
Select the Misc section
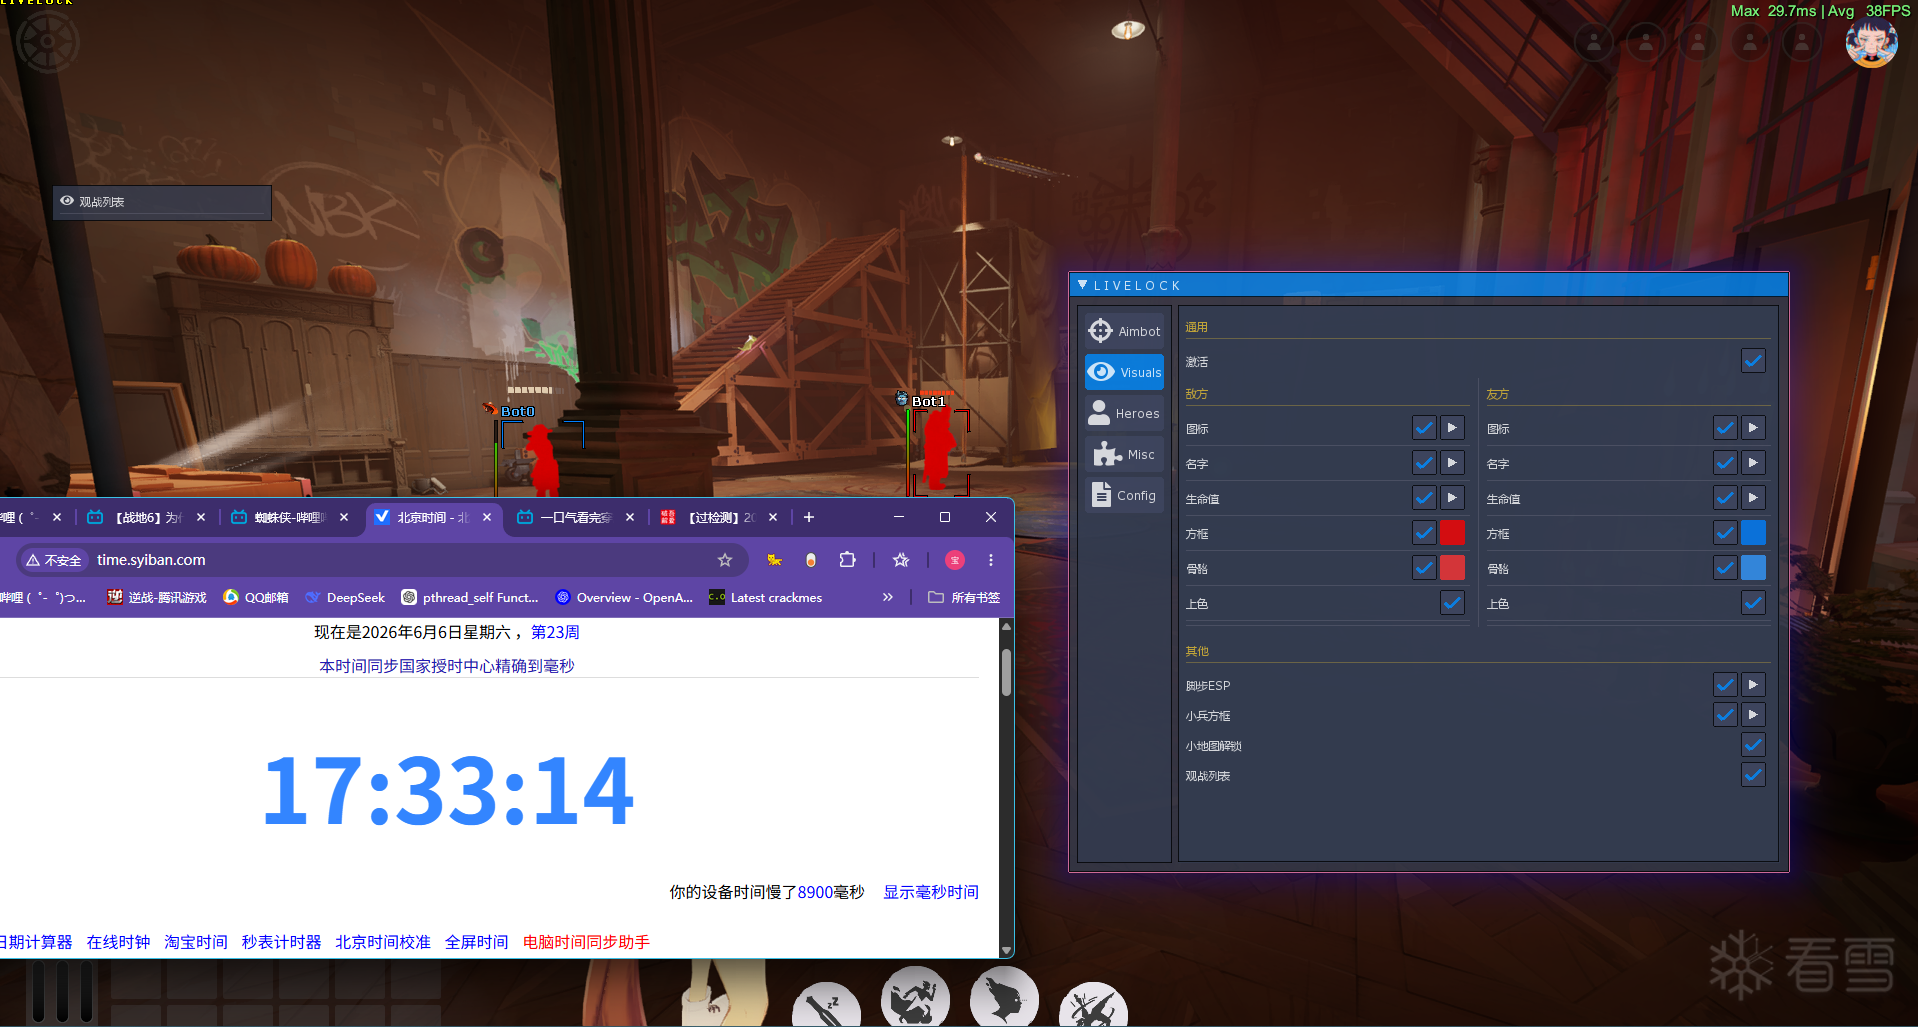1124,454
